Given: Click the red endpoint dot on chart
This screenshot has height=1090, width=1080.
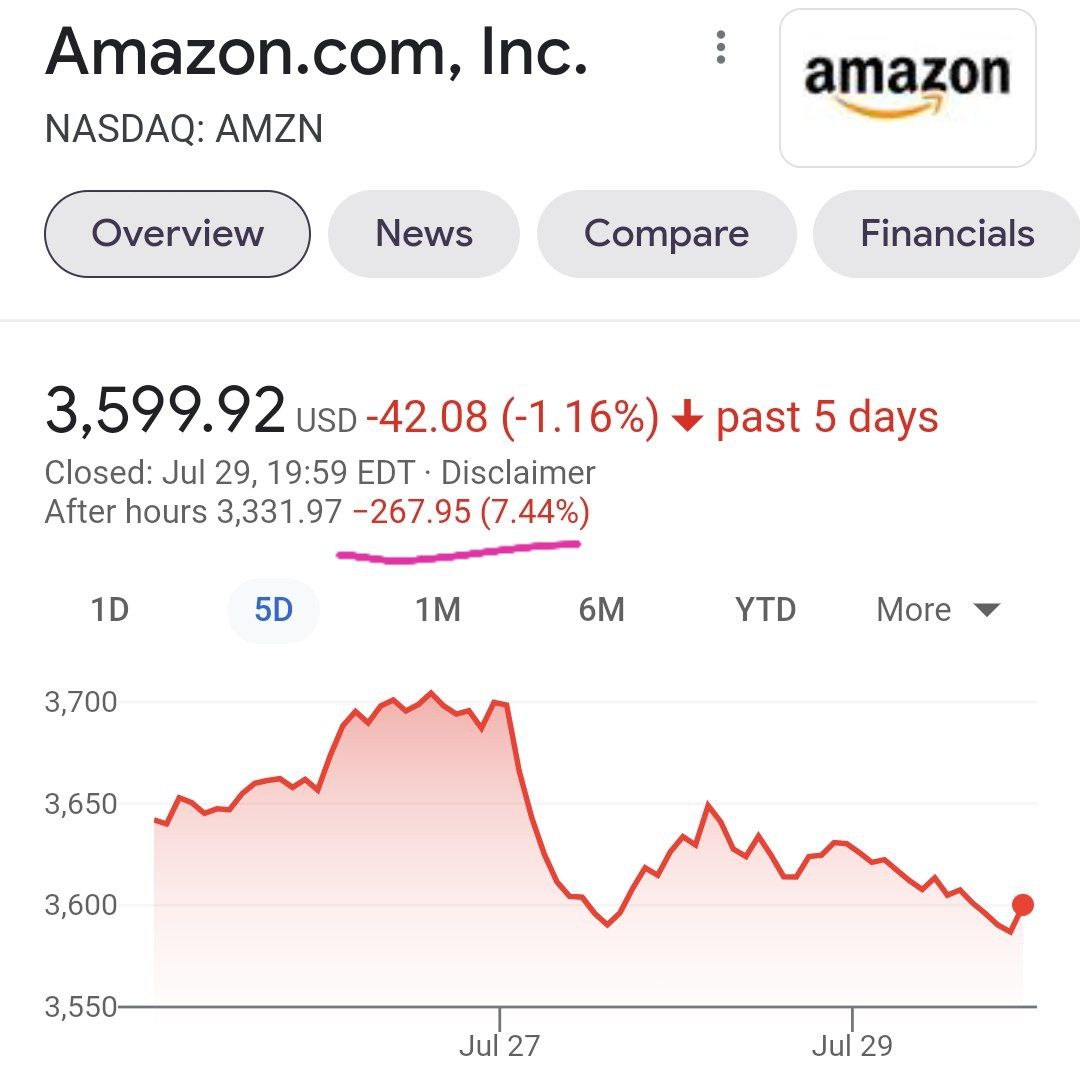Looking at the screenshot, I should (x=1022, y=905).
